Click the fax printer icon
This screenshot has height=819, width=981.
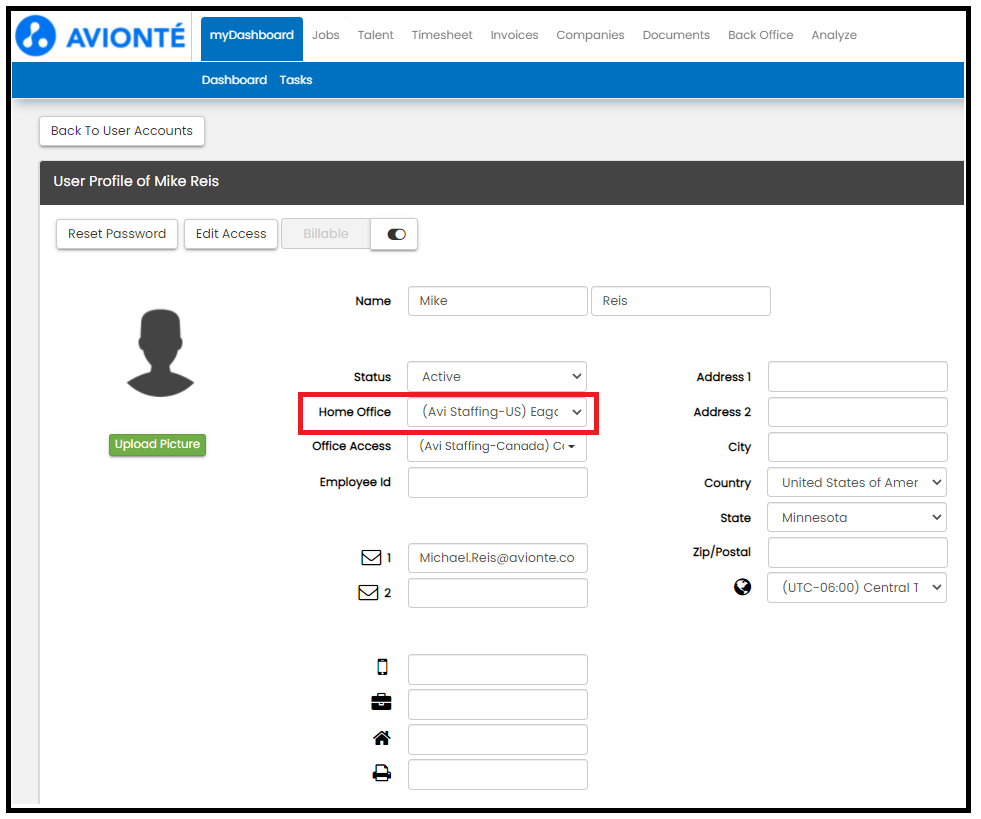382,773
